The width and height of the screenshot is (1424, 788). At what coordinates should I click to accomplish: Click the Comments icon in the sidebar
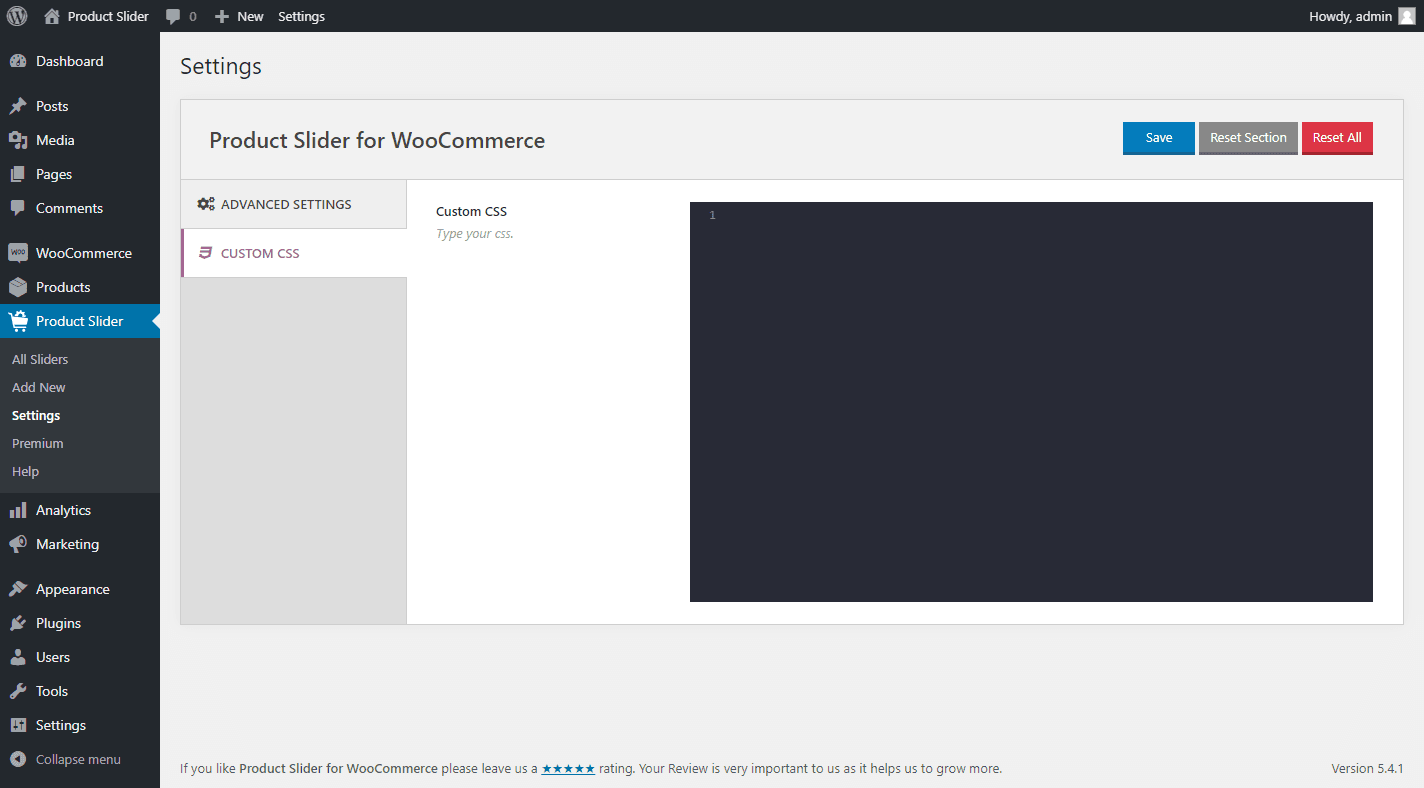tap(18, 208)
